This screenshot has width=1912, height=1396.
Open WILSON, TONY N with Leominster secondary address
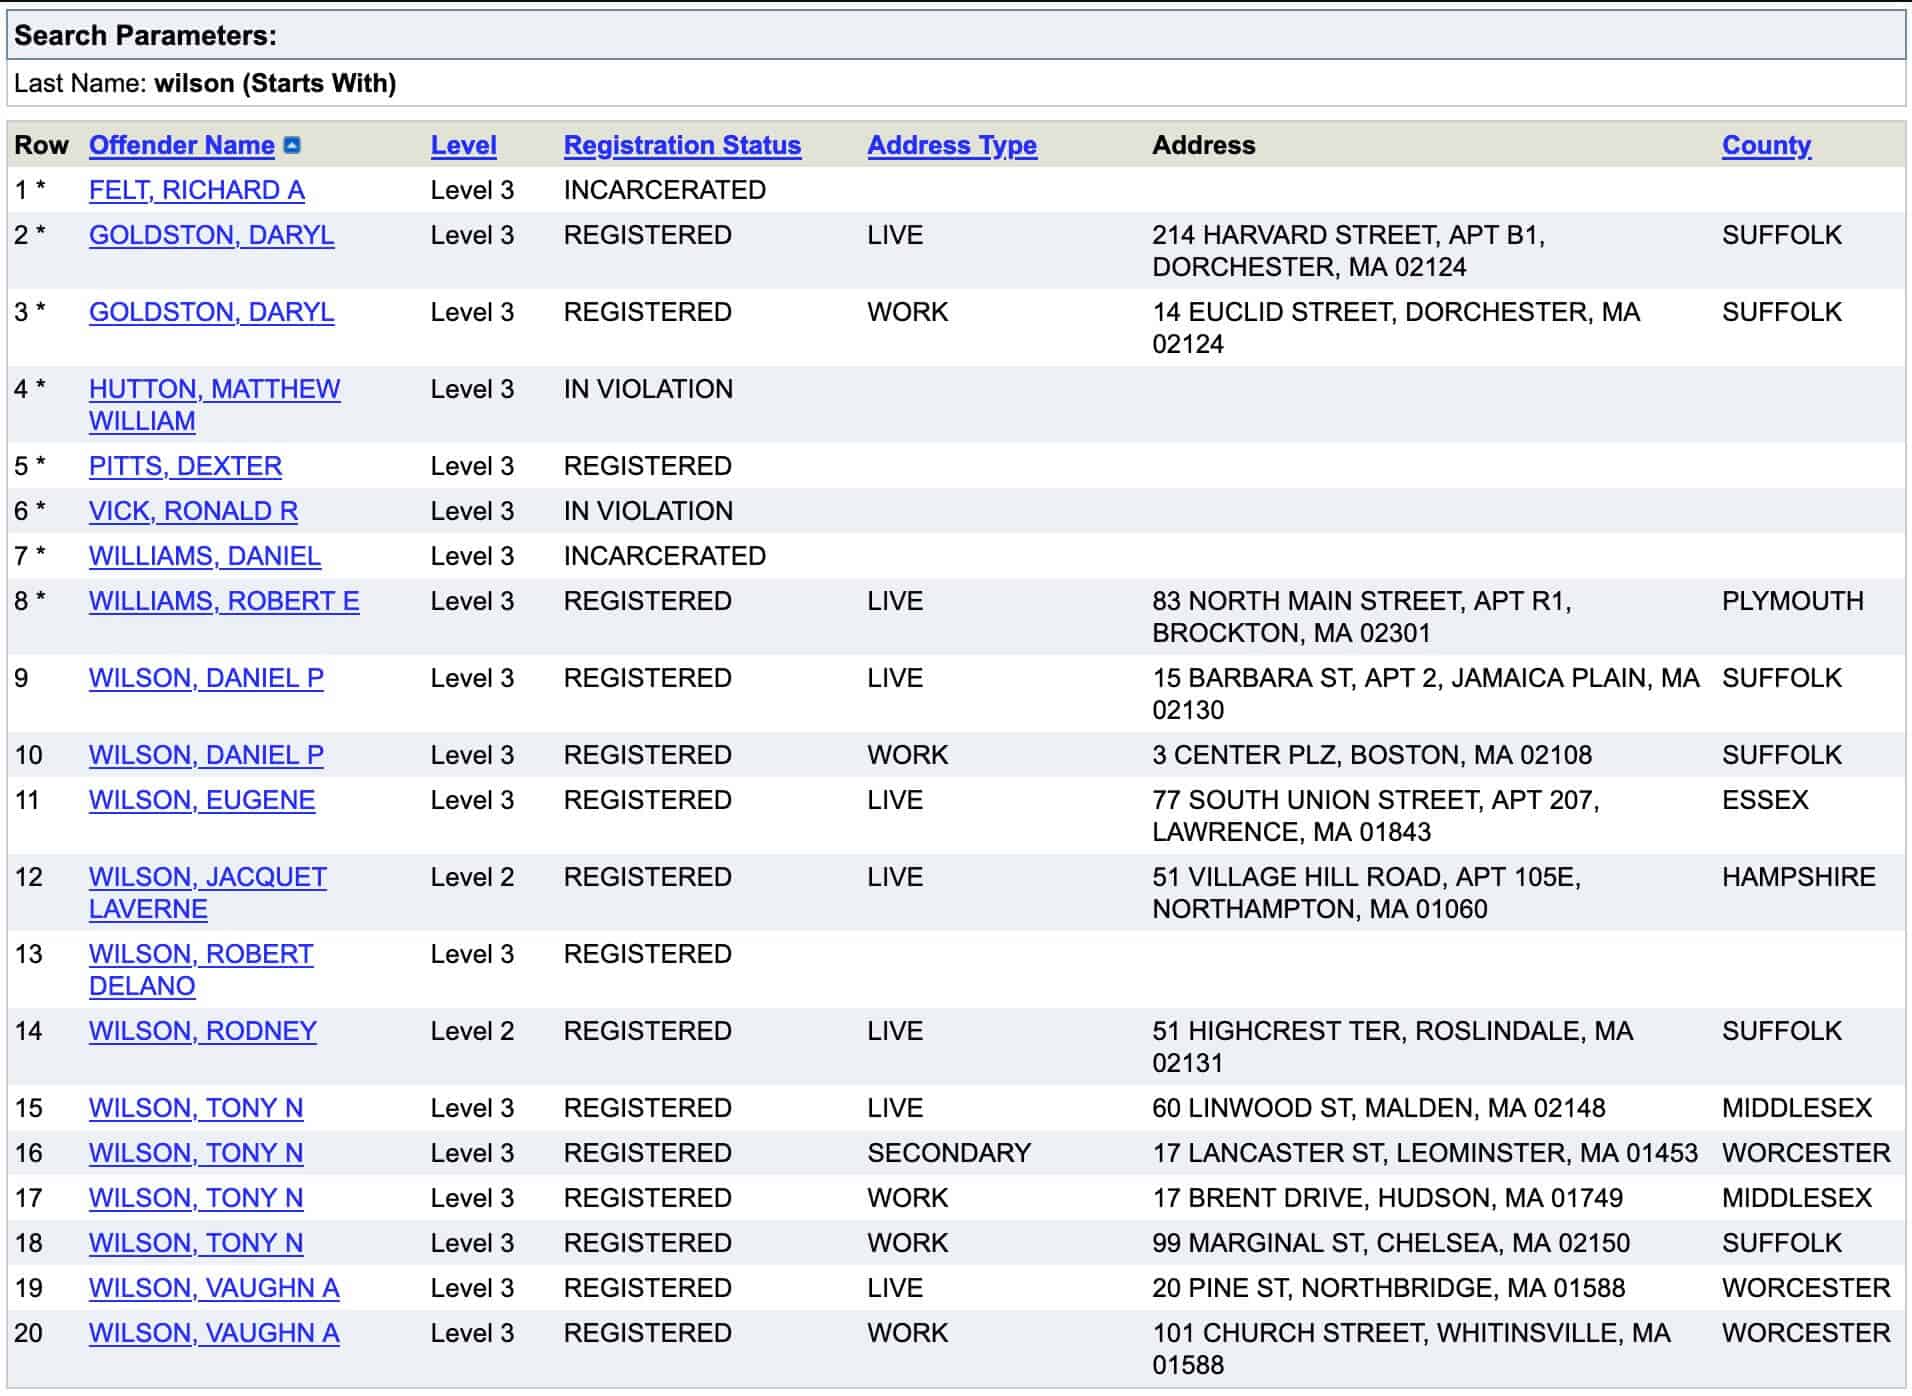pyautogui.click(x=195, y=1153)
